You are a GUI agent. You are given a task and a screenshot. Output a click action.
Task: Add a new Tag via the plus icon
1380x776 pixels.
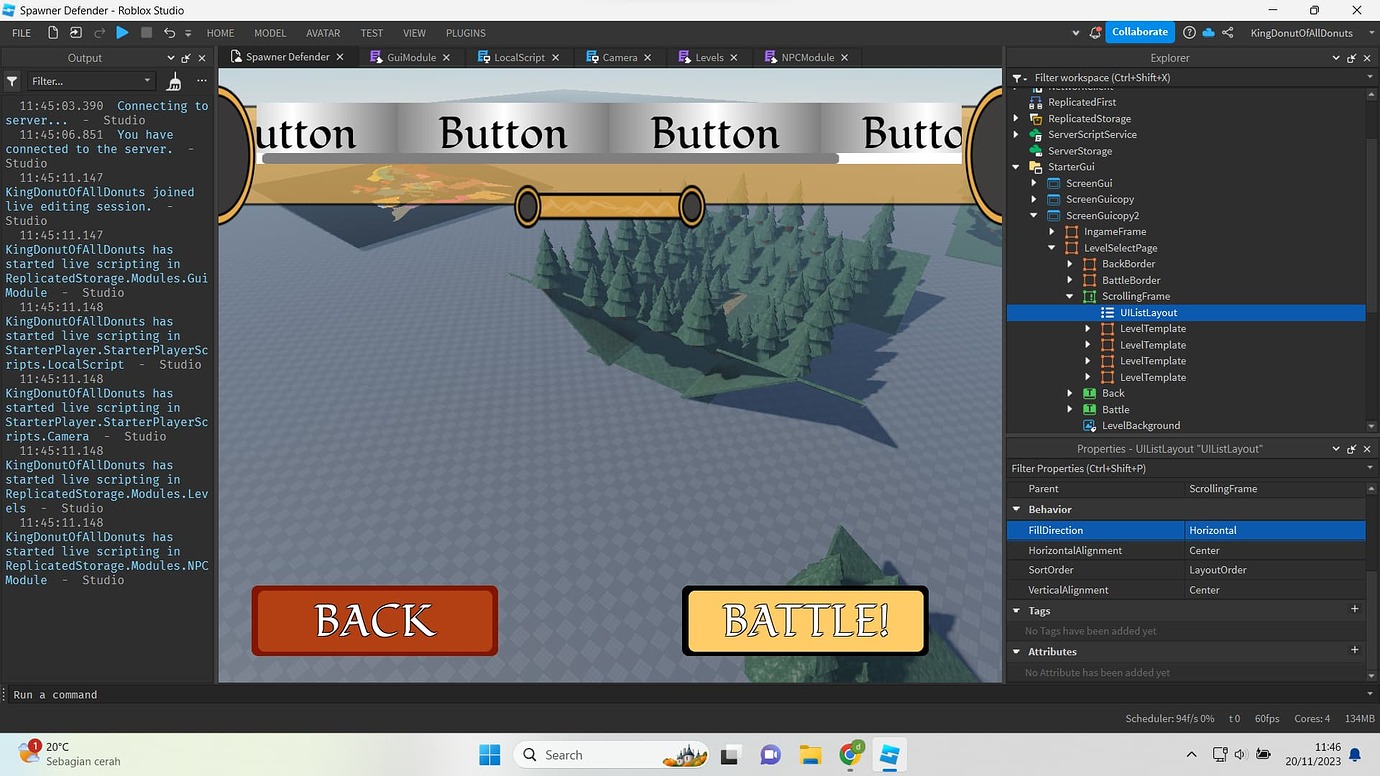(1355, 608)
